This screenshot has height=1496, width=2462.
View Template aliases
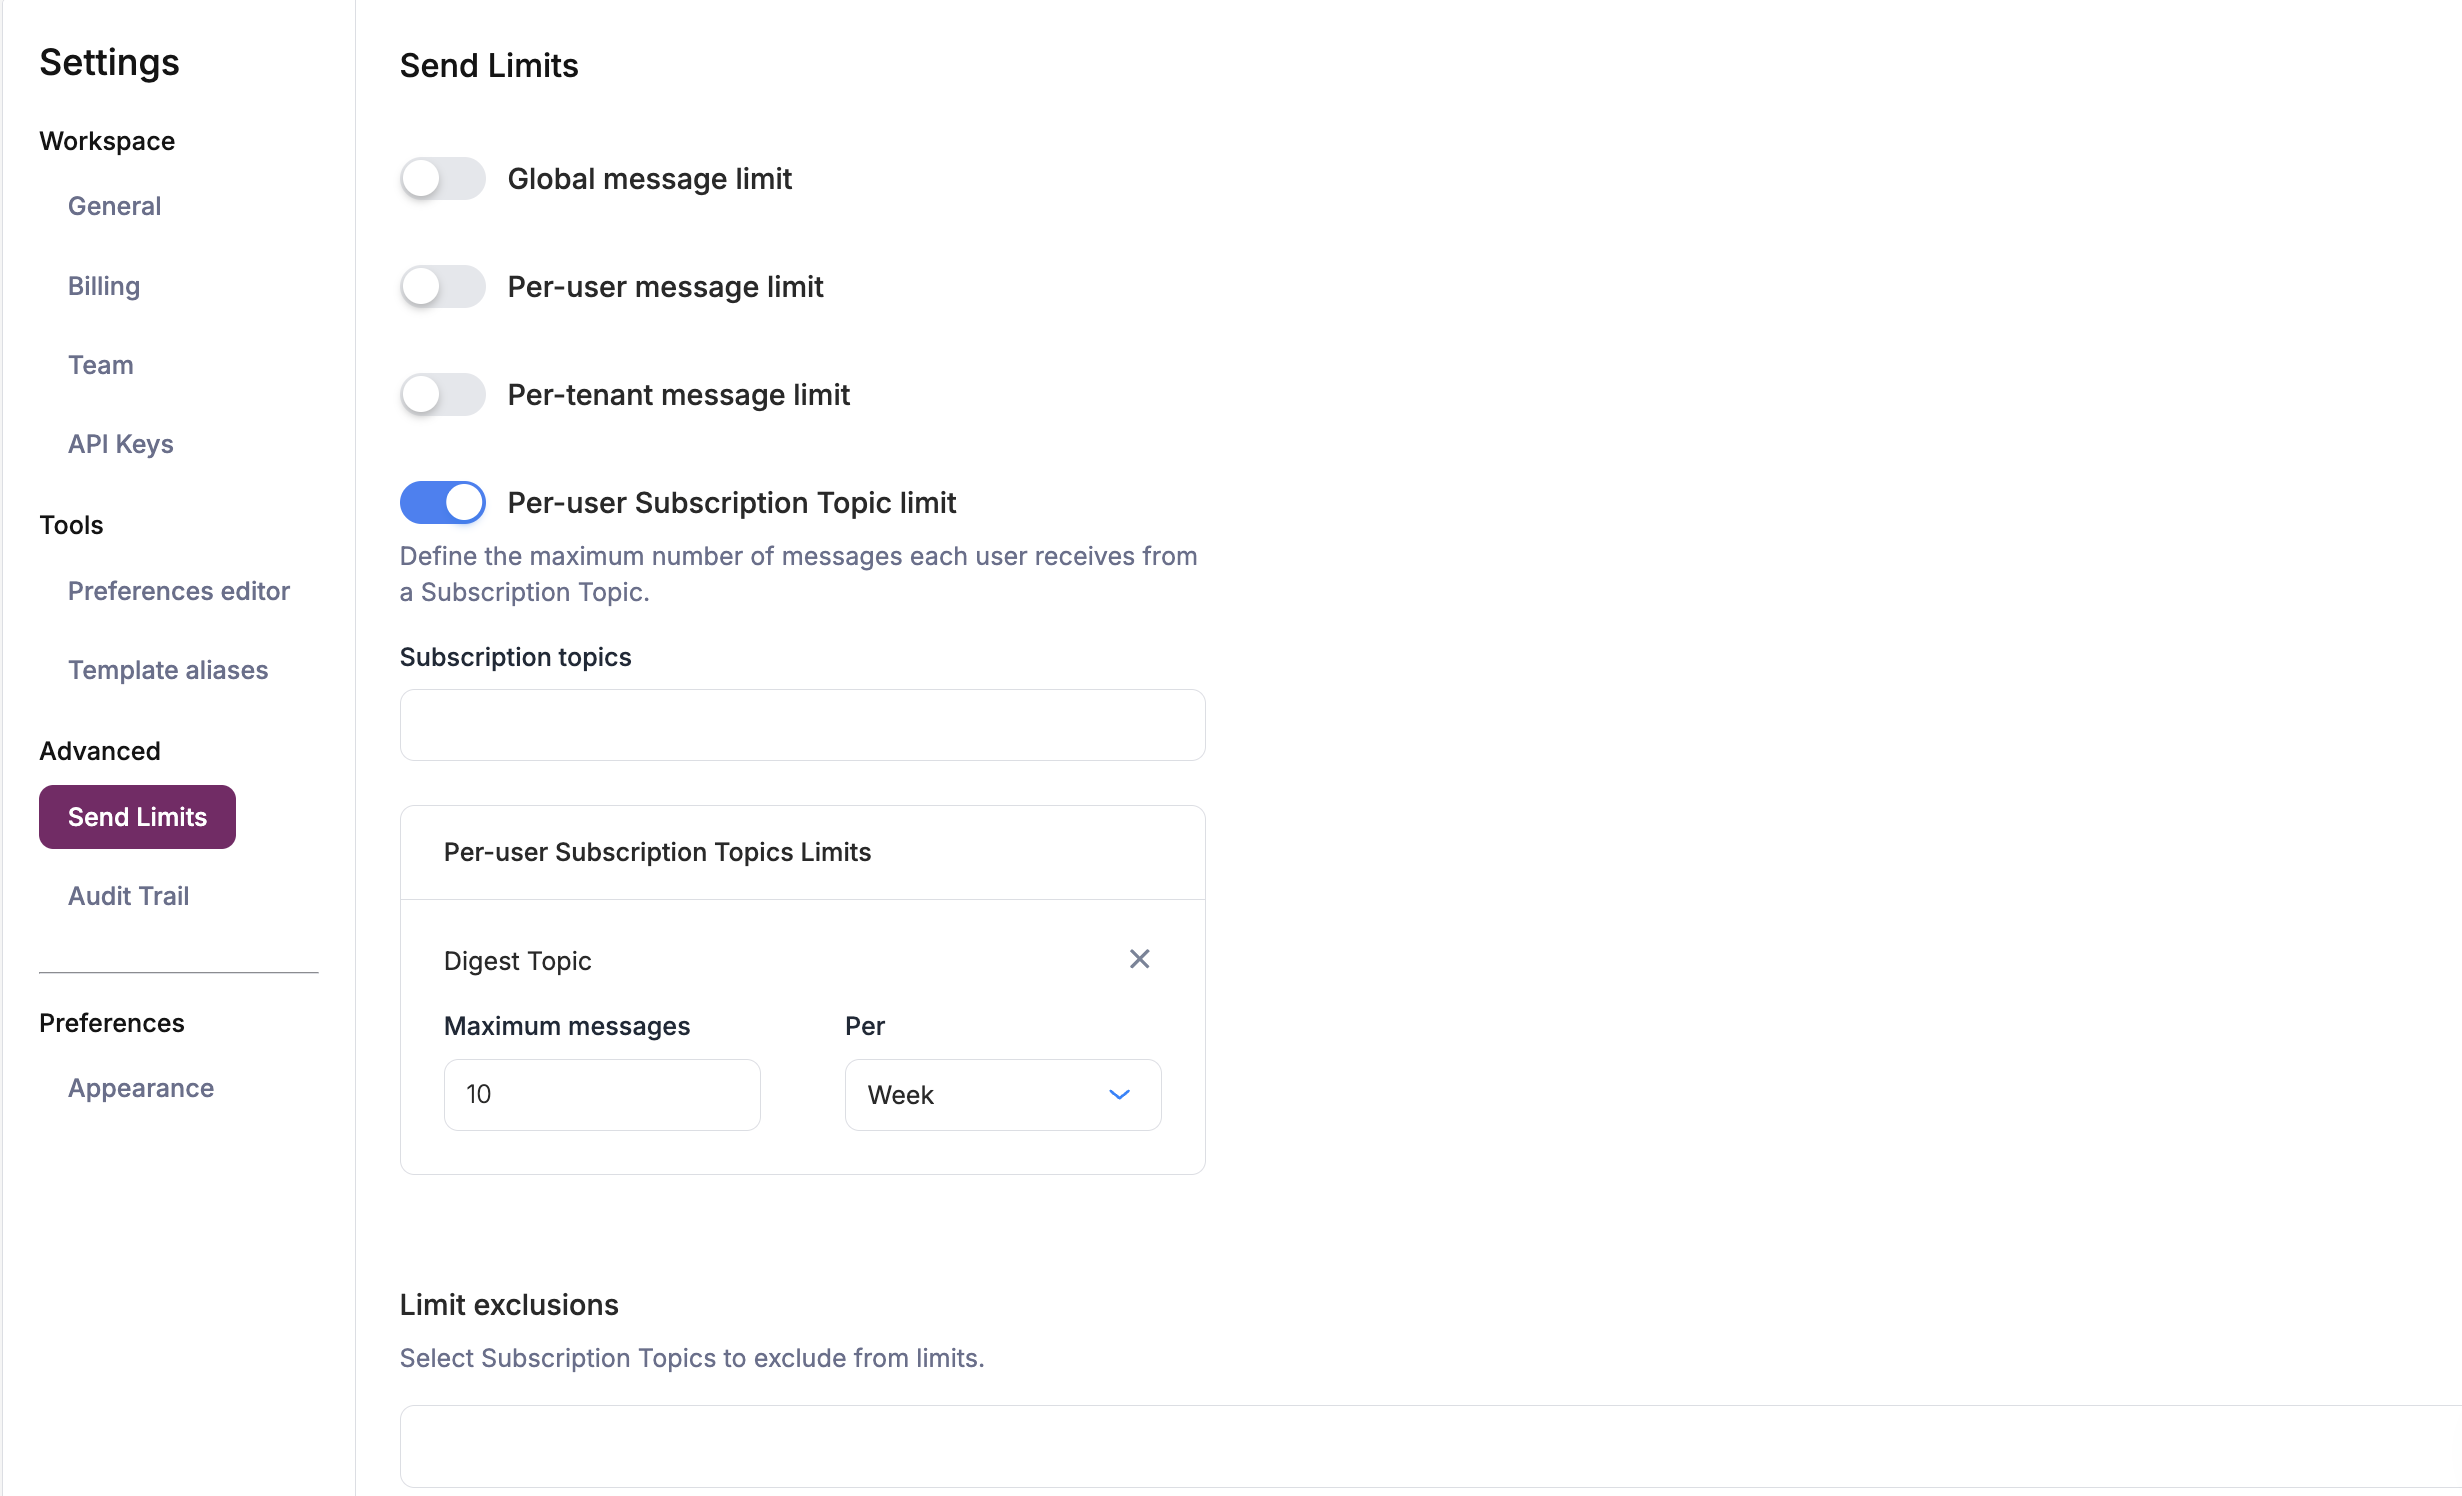[167, 670]
